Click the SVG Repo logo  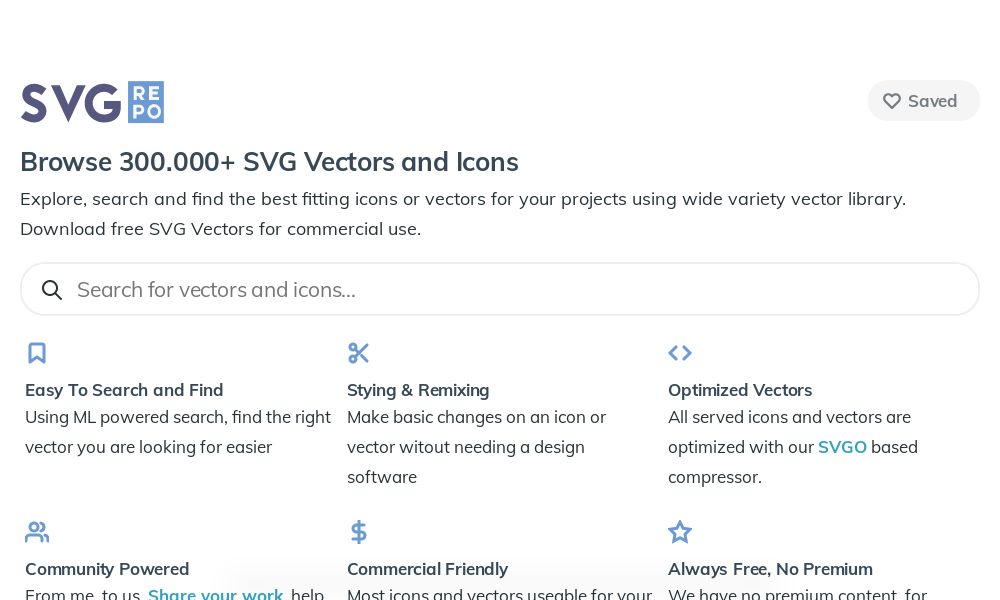click(92, 102)
